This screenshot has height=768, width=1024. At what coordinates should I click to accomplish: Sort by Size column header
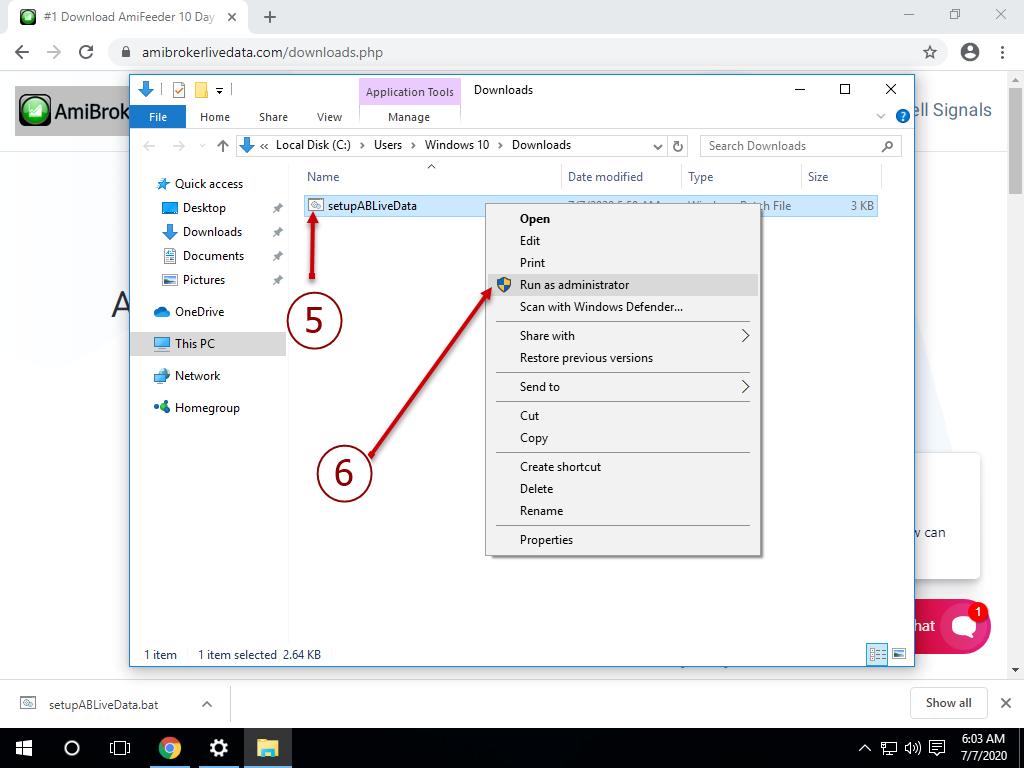point(818,177)
